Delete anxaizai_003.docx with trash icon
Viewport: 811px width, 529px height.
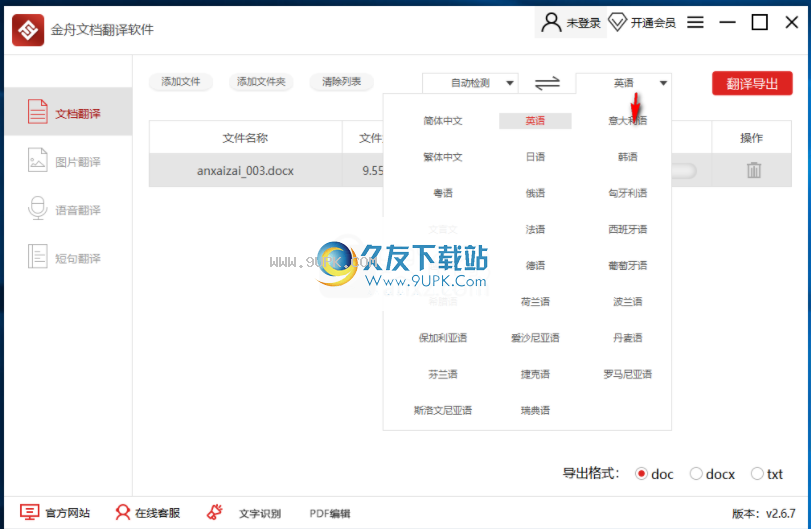point(754,170)
